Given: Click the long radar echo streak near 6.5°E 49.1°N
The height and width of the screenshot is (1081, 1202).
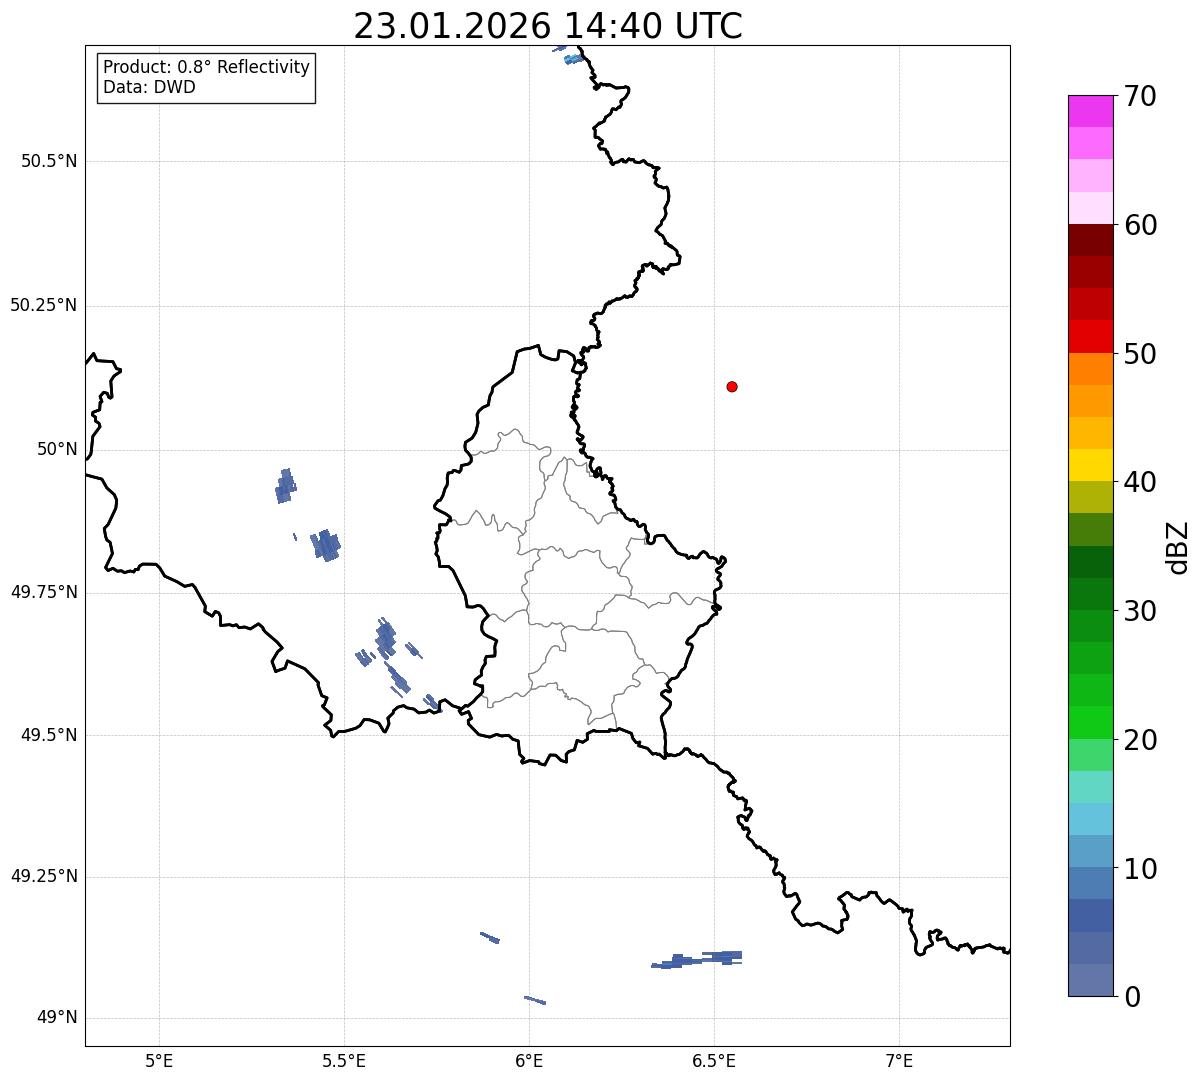Looking at the screenshot, I should 698,960.
